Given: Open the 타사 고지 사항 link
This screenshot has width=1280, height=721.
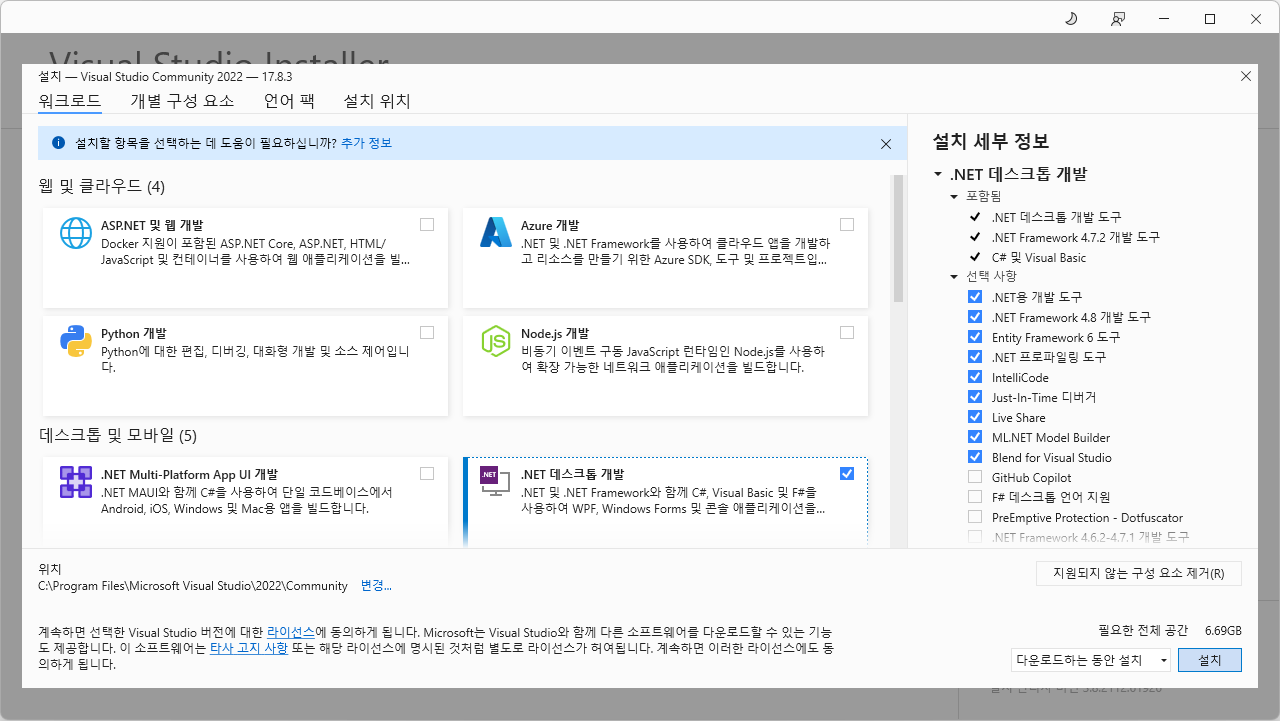Looking at the screenshot, I should coord(249,648).
